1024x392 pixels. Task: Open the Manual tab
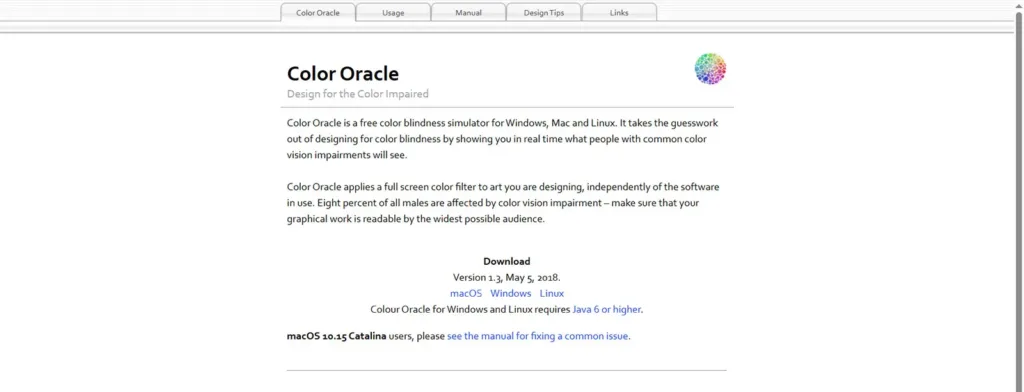[468, 12]
